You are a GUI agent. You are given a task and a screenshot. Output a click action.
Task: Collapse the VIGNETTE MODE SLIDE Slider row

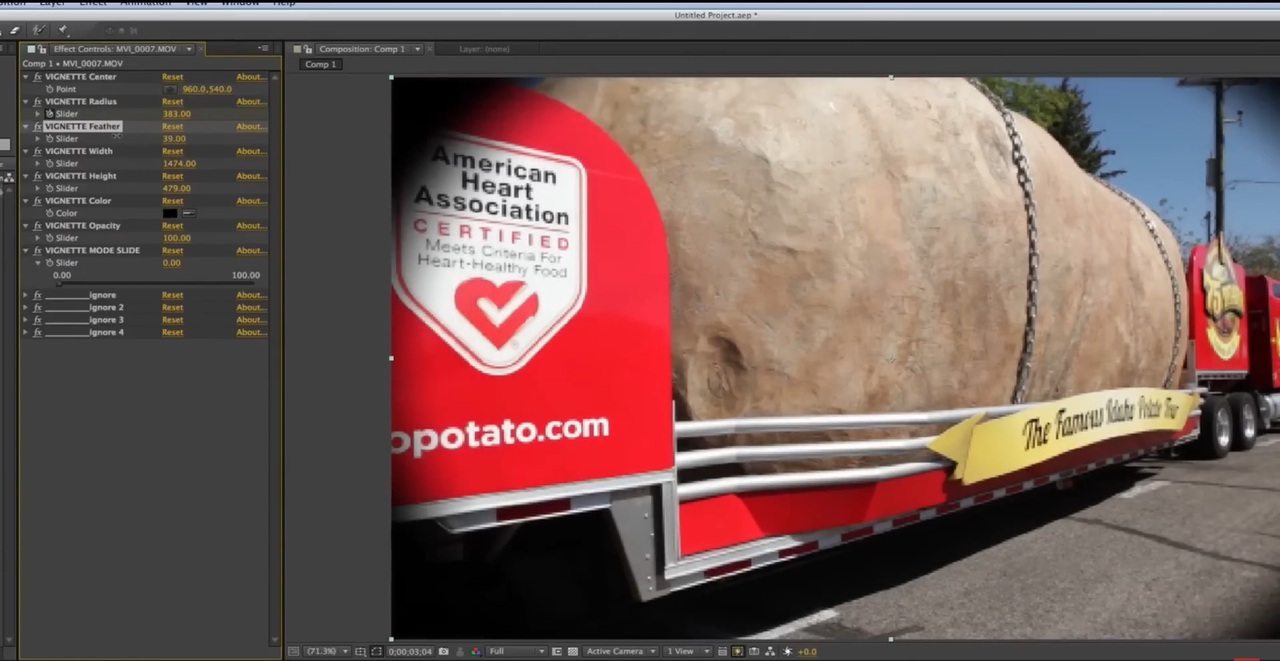pyautogui.click(x=38, y=263)
